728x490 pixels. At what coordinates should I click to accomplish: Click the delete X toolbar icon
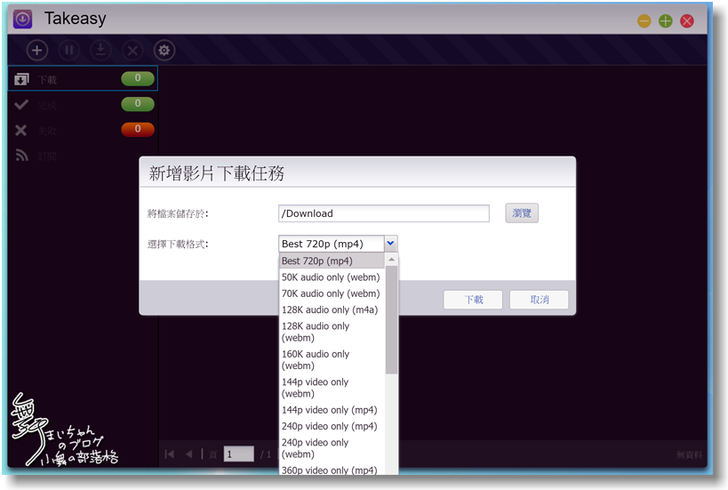[132, 50]
